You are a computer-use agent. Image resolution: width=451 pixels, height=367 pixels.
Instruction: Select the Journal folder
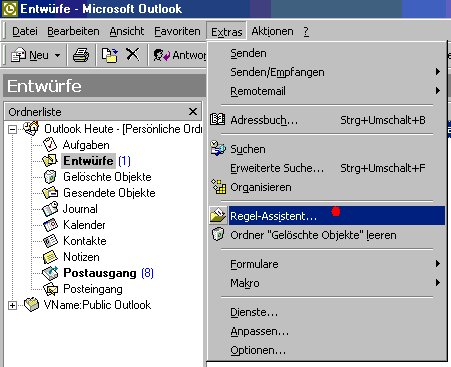coord(80,209)
